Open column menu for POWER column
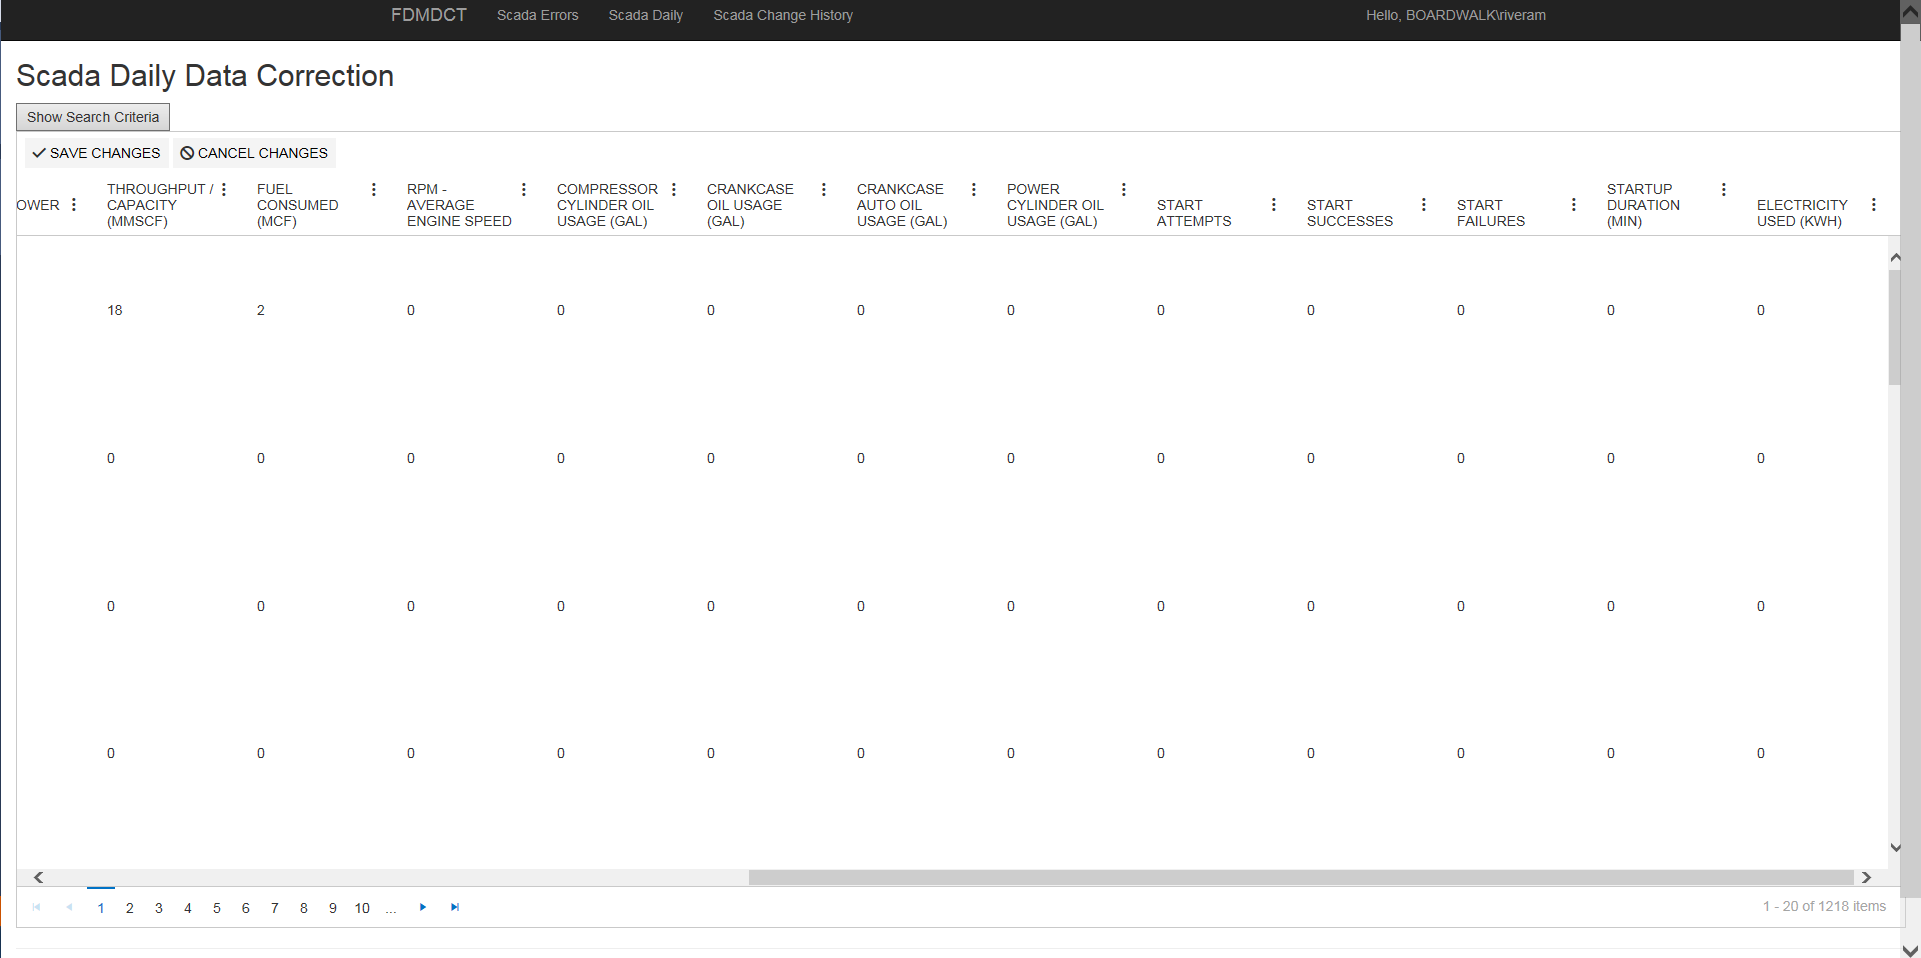 tap(74, 205)
